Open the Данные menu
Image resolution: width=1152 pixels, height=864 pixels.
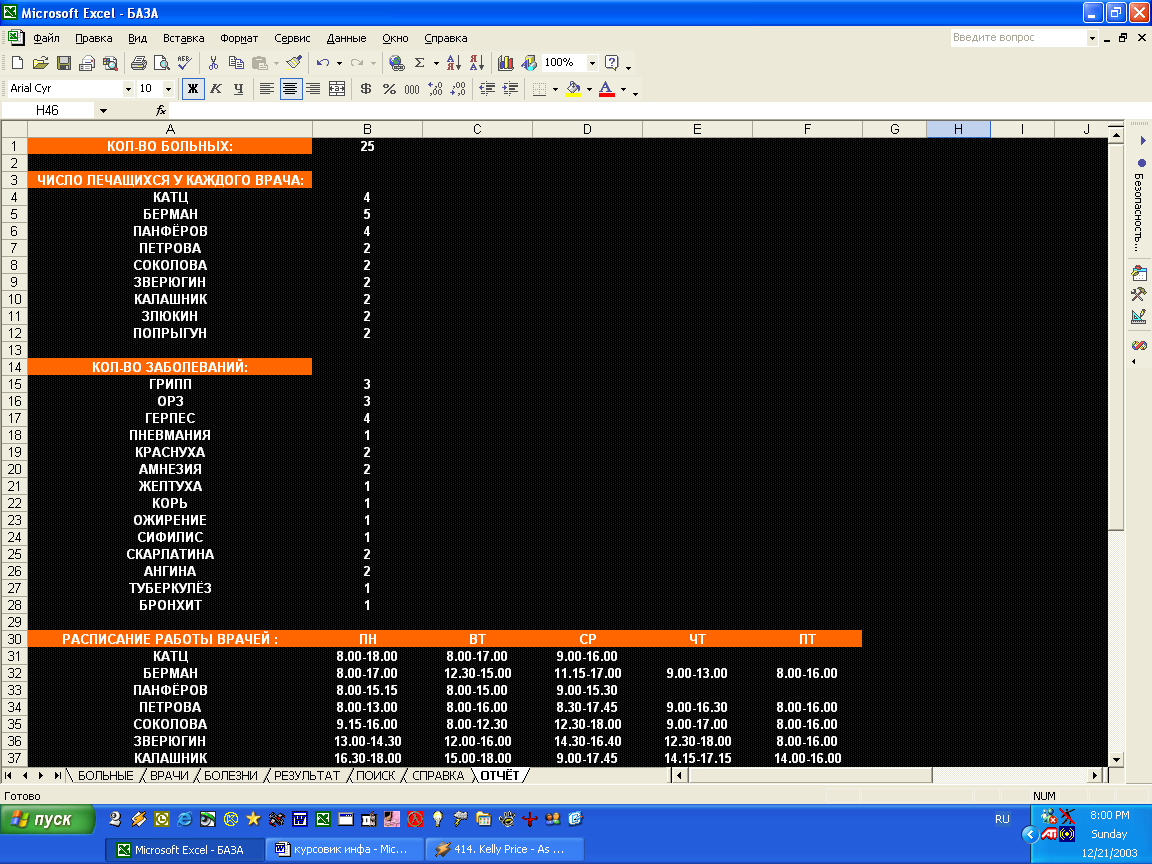tap(346, 38)
